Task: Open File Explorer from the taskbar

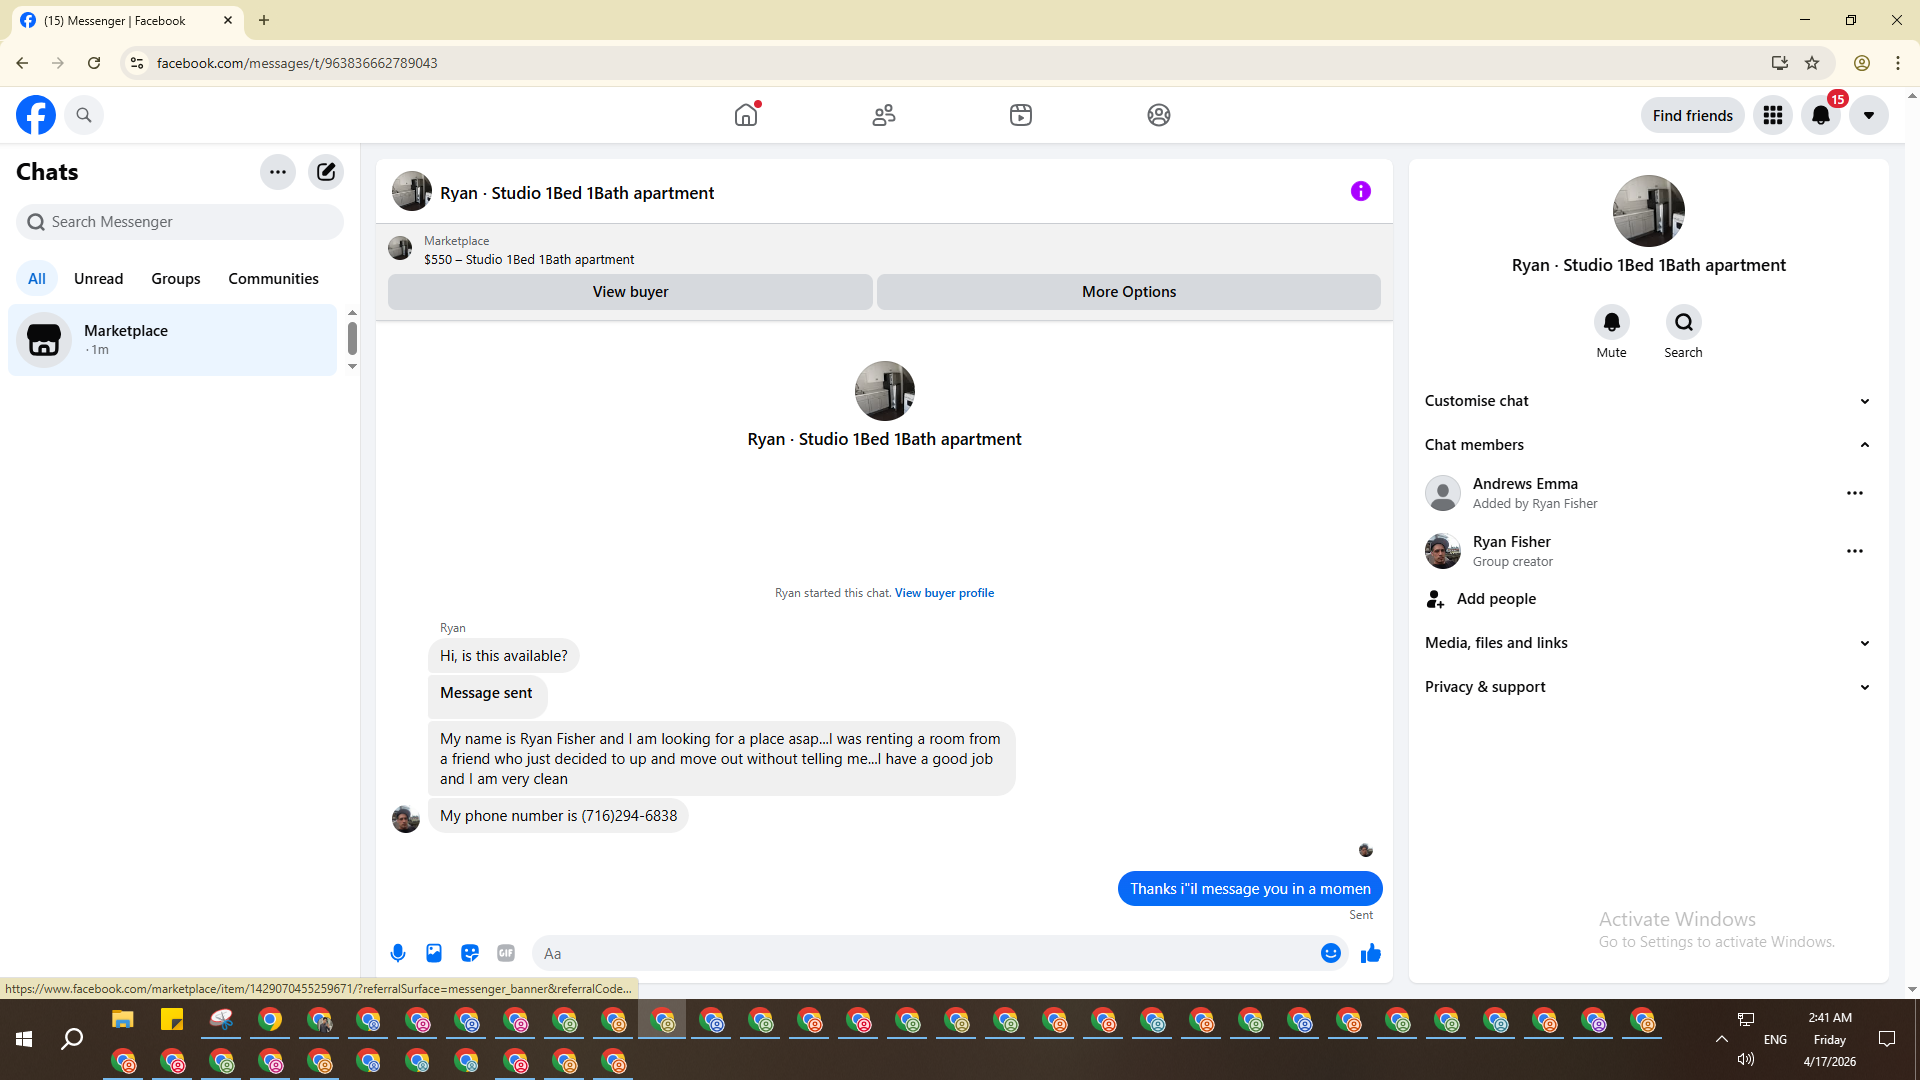Action: [x=123, y=1020]
